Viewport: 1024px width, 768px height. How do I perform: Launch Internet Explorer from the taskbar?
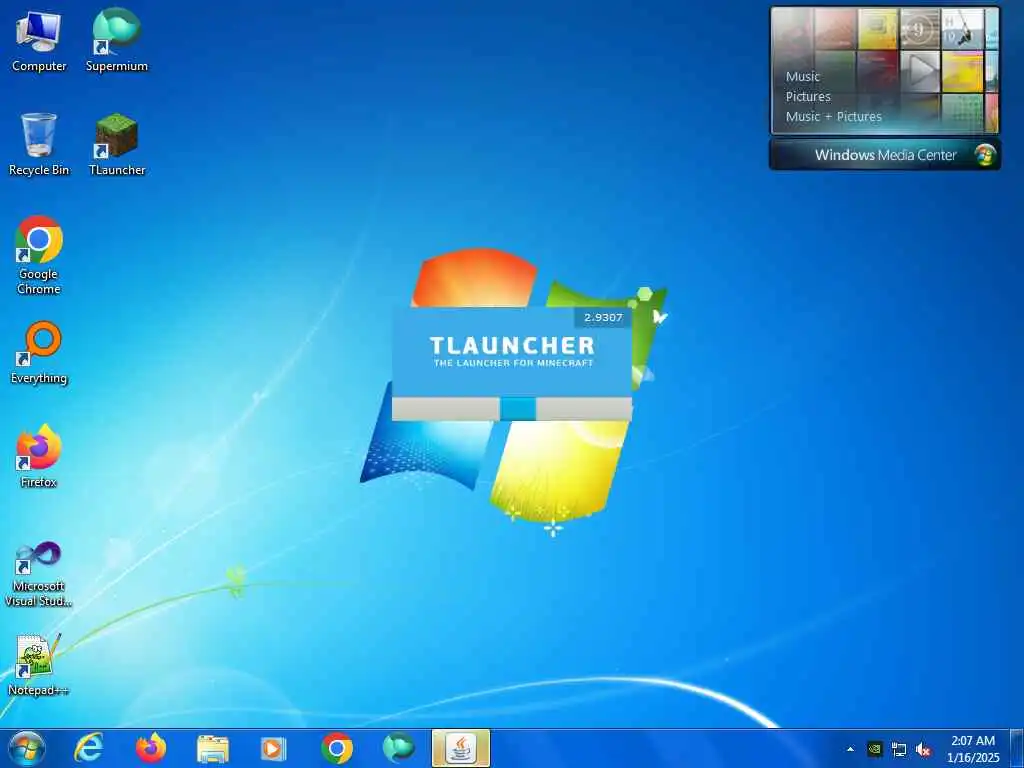coord(89,748)
